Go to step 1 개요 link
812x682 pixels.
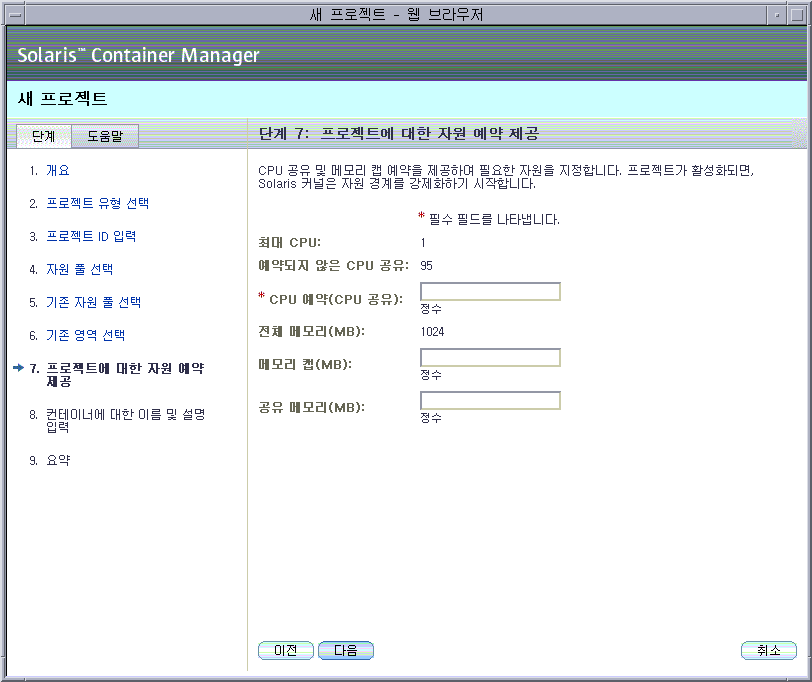click(x=58, y=170)
